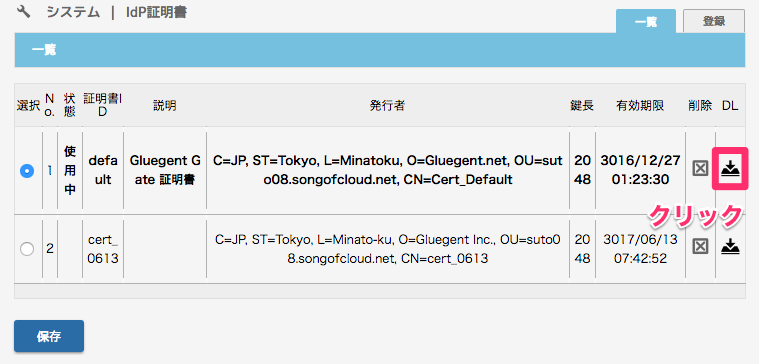
Task: Click the 有効期限 column header
Action: pyautogui.click(x=640, y=106)
